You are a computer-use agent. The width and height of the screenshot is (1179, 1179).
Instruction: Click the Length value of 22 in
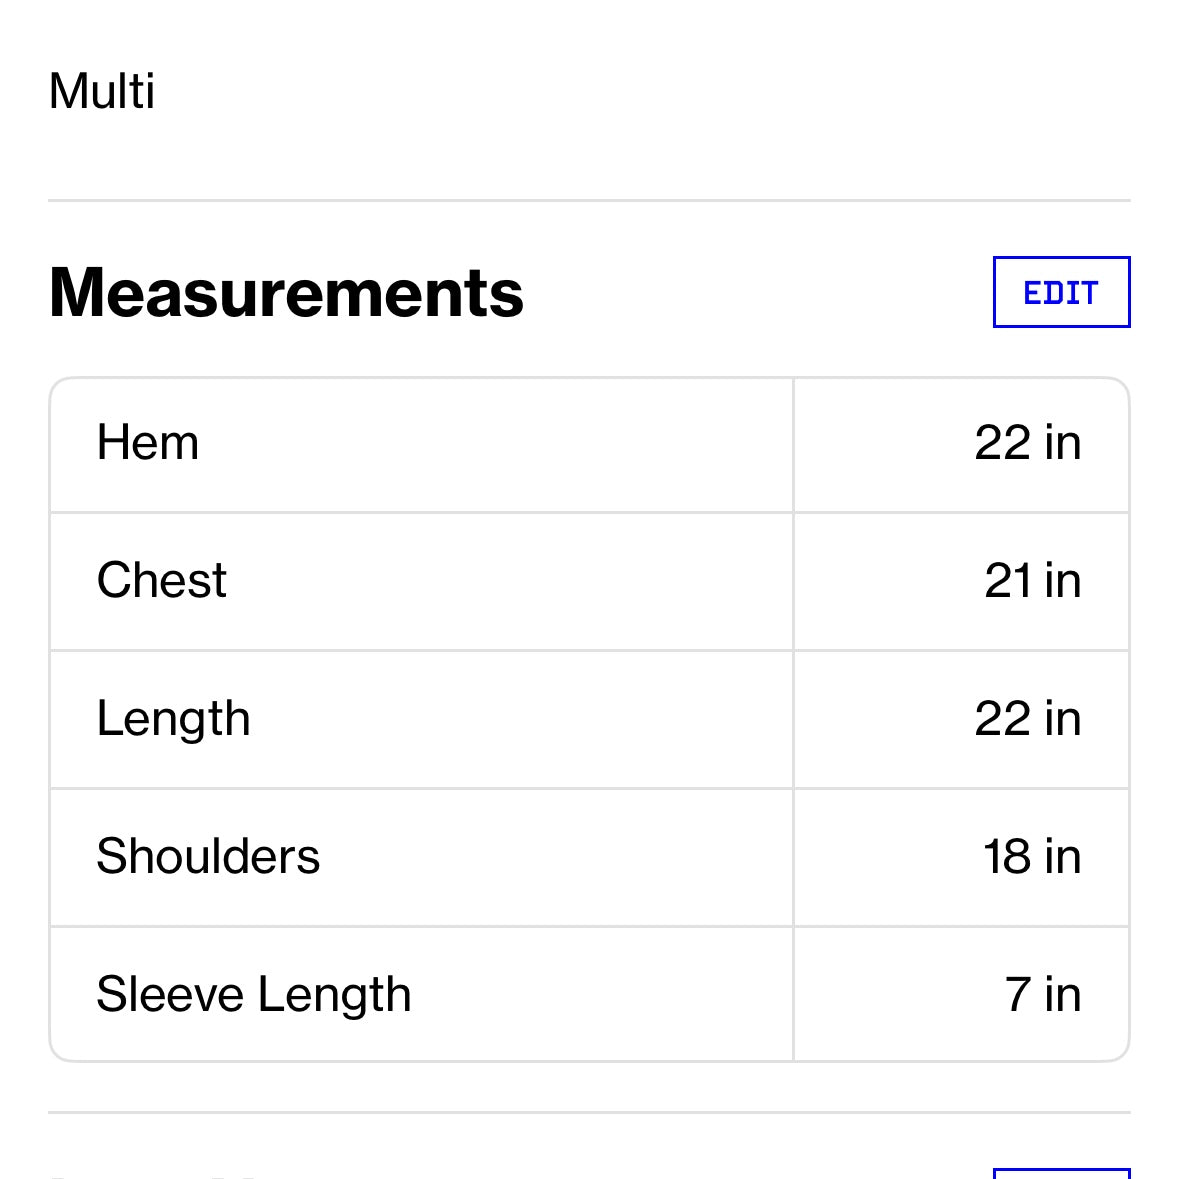1028,719
